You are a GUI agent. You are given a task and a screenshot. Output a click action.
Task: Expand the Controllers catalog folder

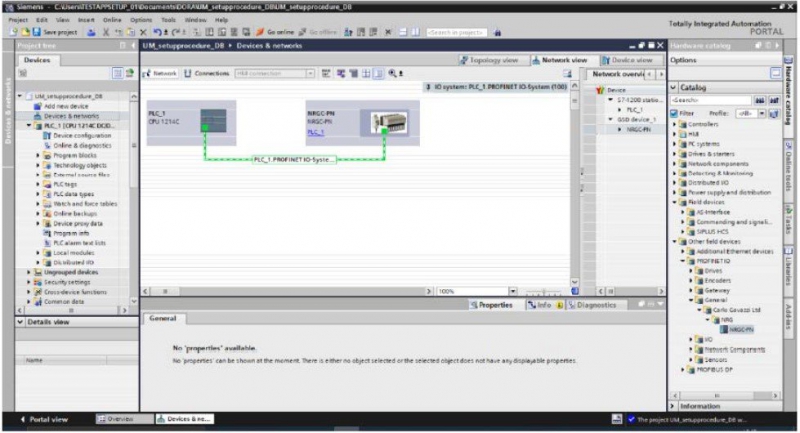tap(674, 124)
